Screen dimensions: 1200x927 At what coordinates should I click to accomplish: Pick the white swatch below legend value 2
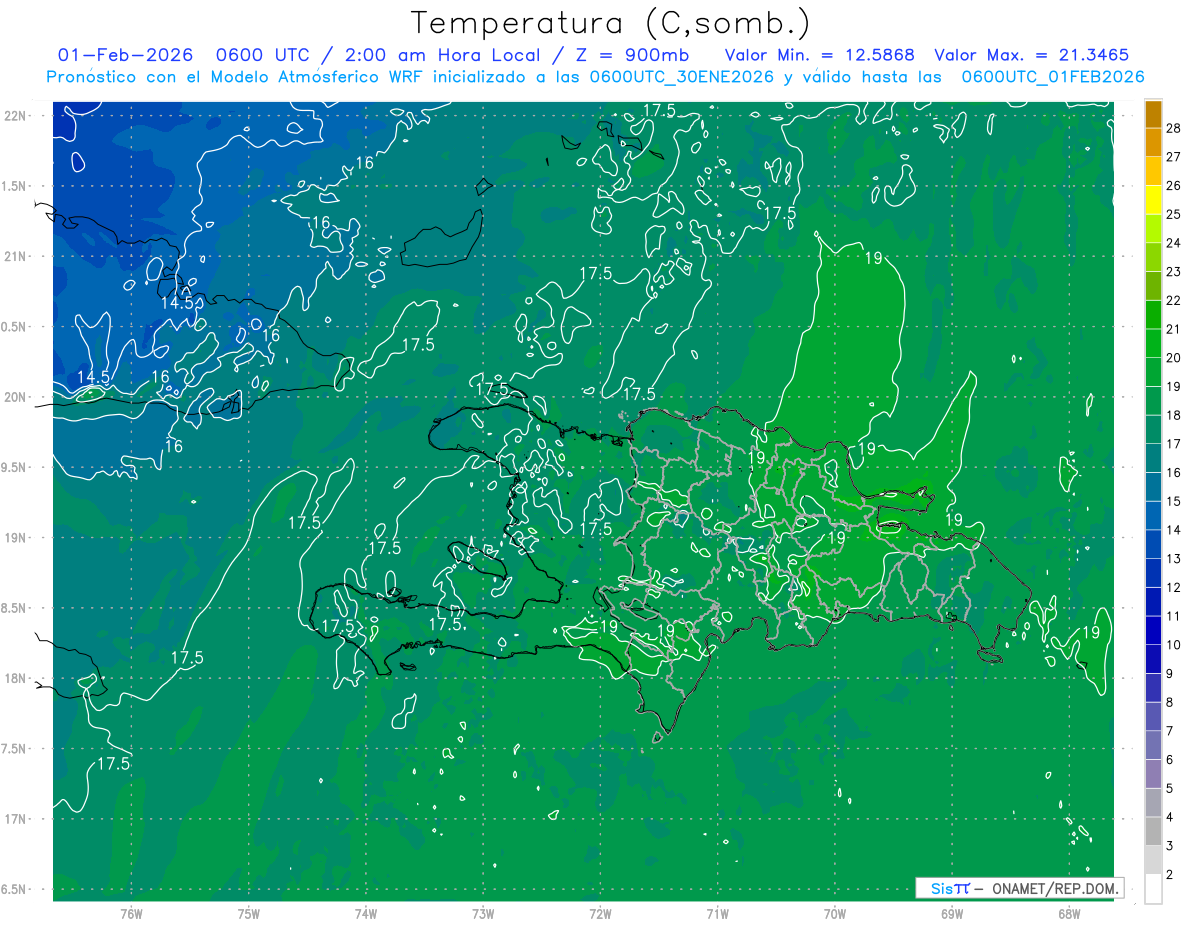coord(1153,889)
